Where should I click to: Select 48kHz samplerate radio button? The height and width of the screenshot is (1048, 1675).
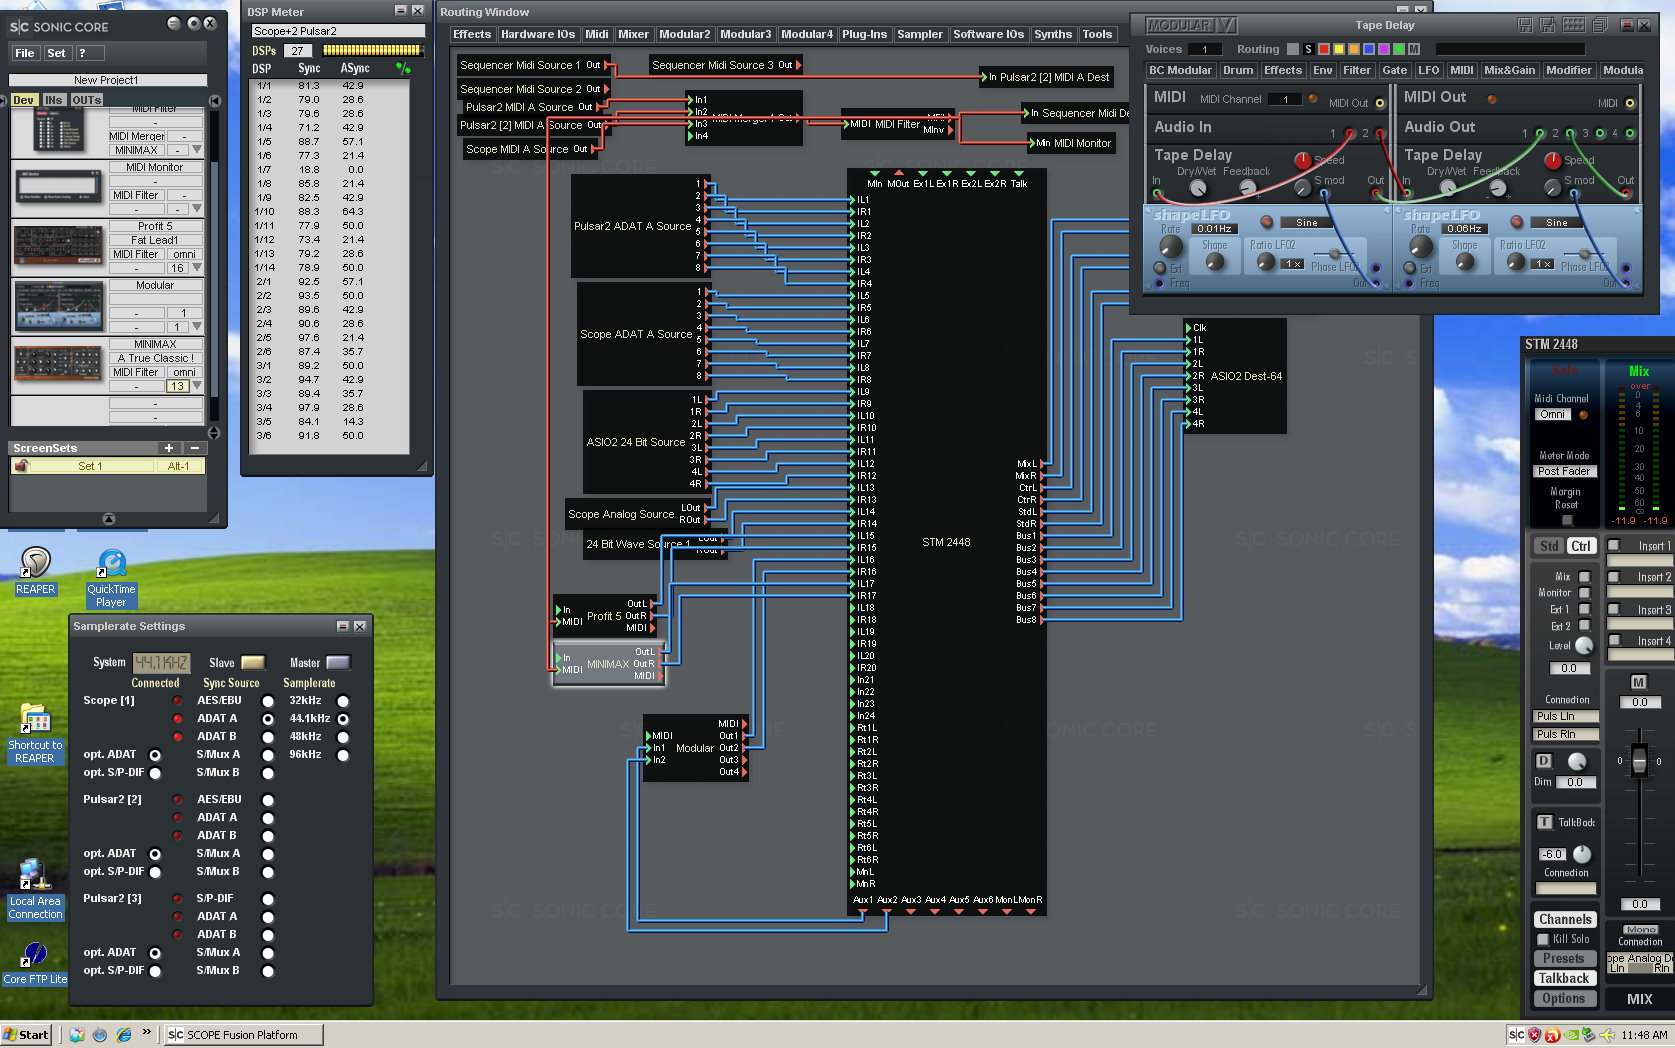(x=343, y=737)
